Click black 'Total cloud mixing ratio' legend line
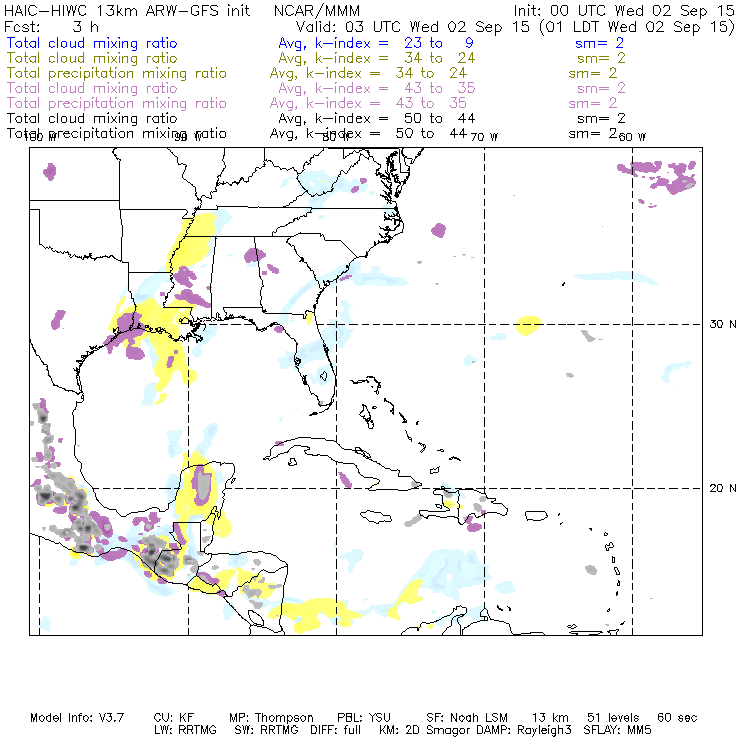The width and height of the screenshot is (740, 740). (92, 118)
